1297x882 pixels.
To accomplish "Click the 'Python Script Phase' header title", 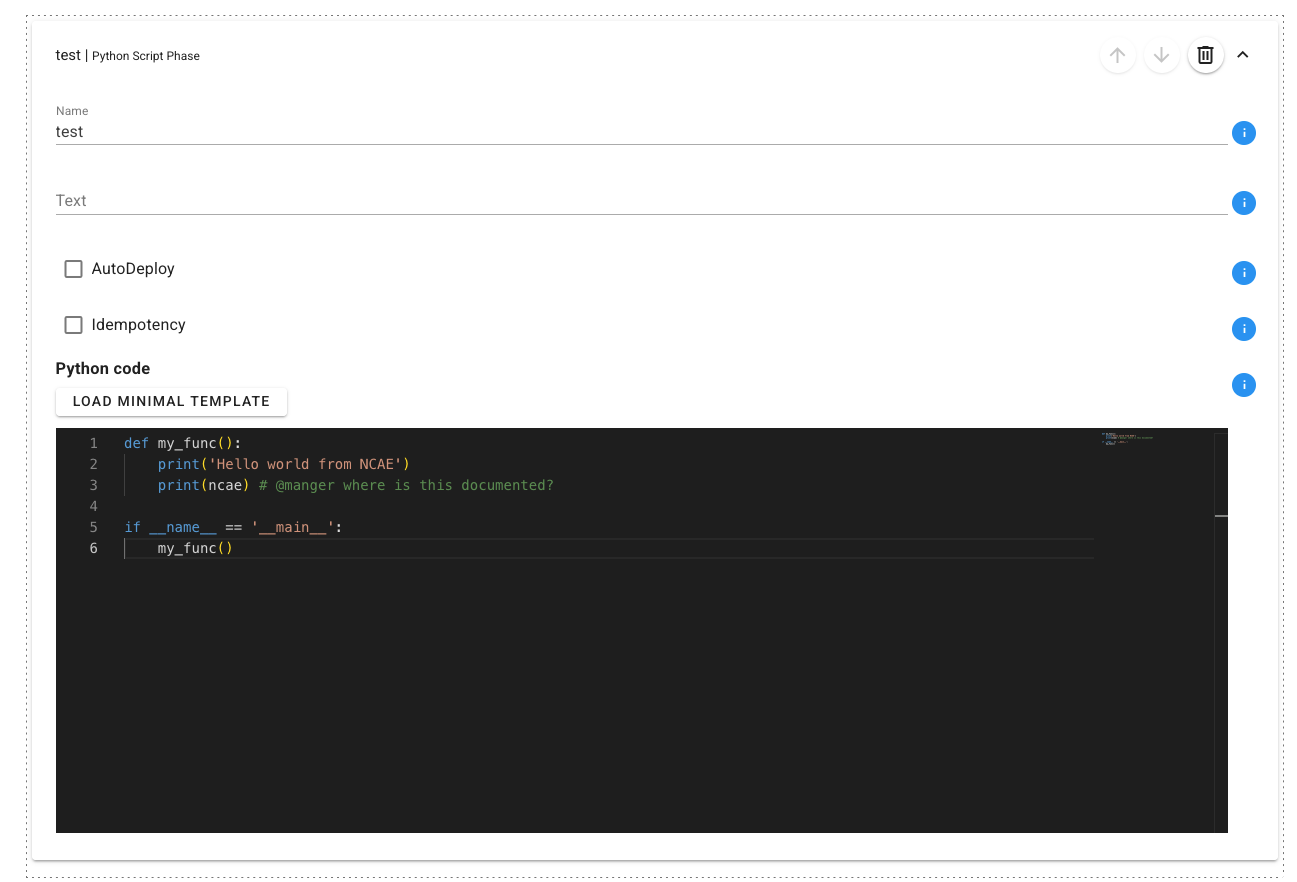I will (146, 56).
